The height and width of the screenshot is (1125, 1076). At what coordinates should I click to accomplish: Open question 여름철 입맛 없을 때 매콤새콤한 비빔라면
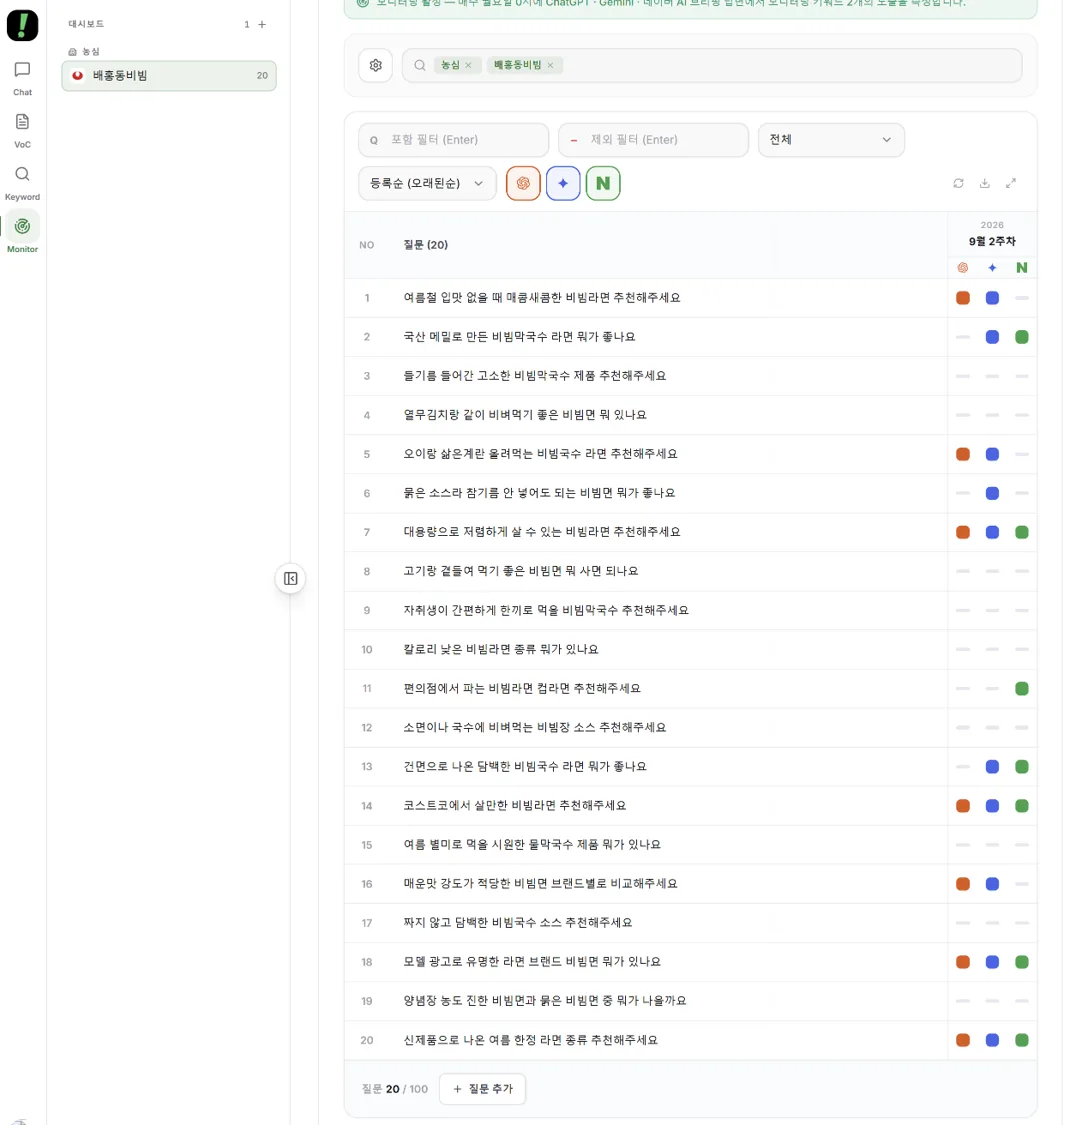pyautogui.click(x=542, y=298)
